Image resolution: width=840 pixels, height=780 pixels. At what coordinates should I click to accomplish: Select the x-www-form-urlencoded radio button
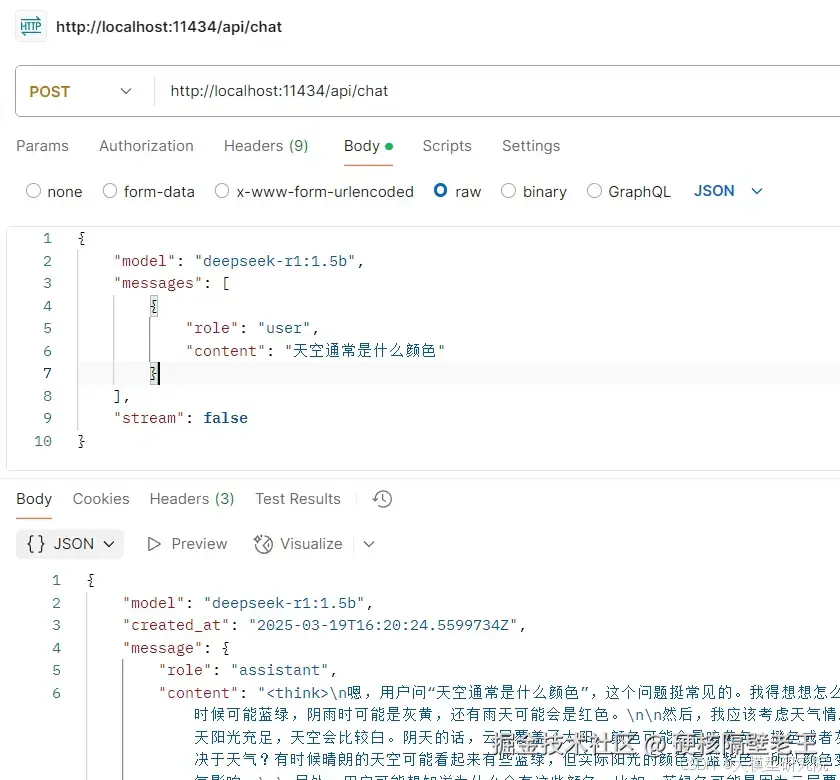click(222, 191)
